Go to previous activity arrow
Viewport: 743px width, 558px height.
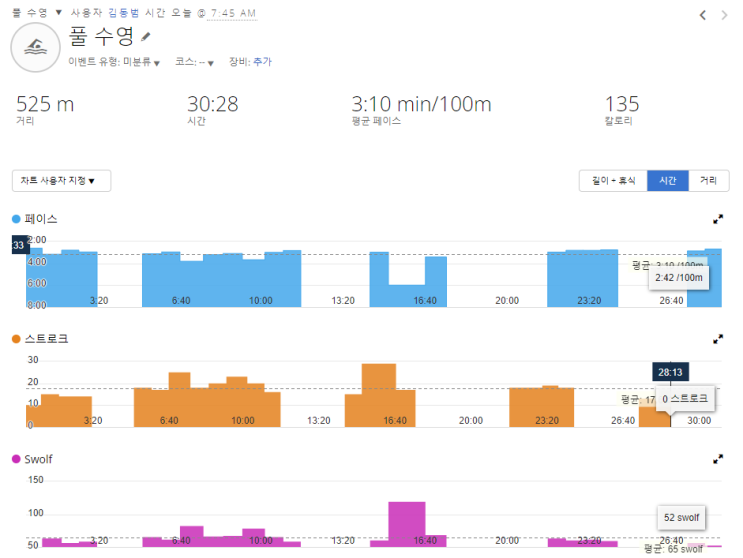pyautogui.click(x=703, y=15)
